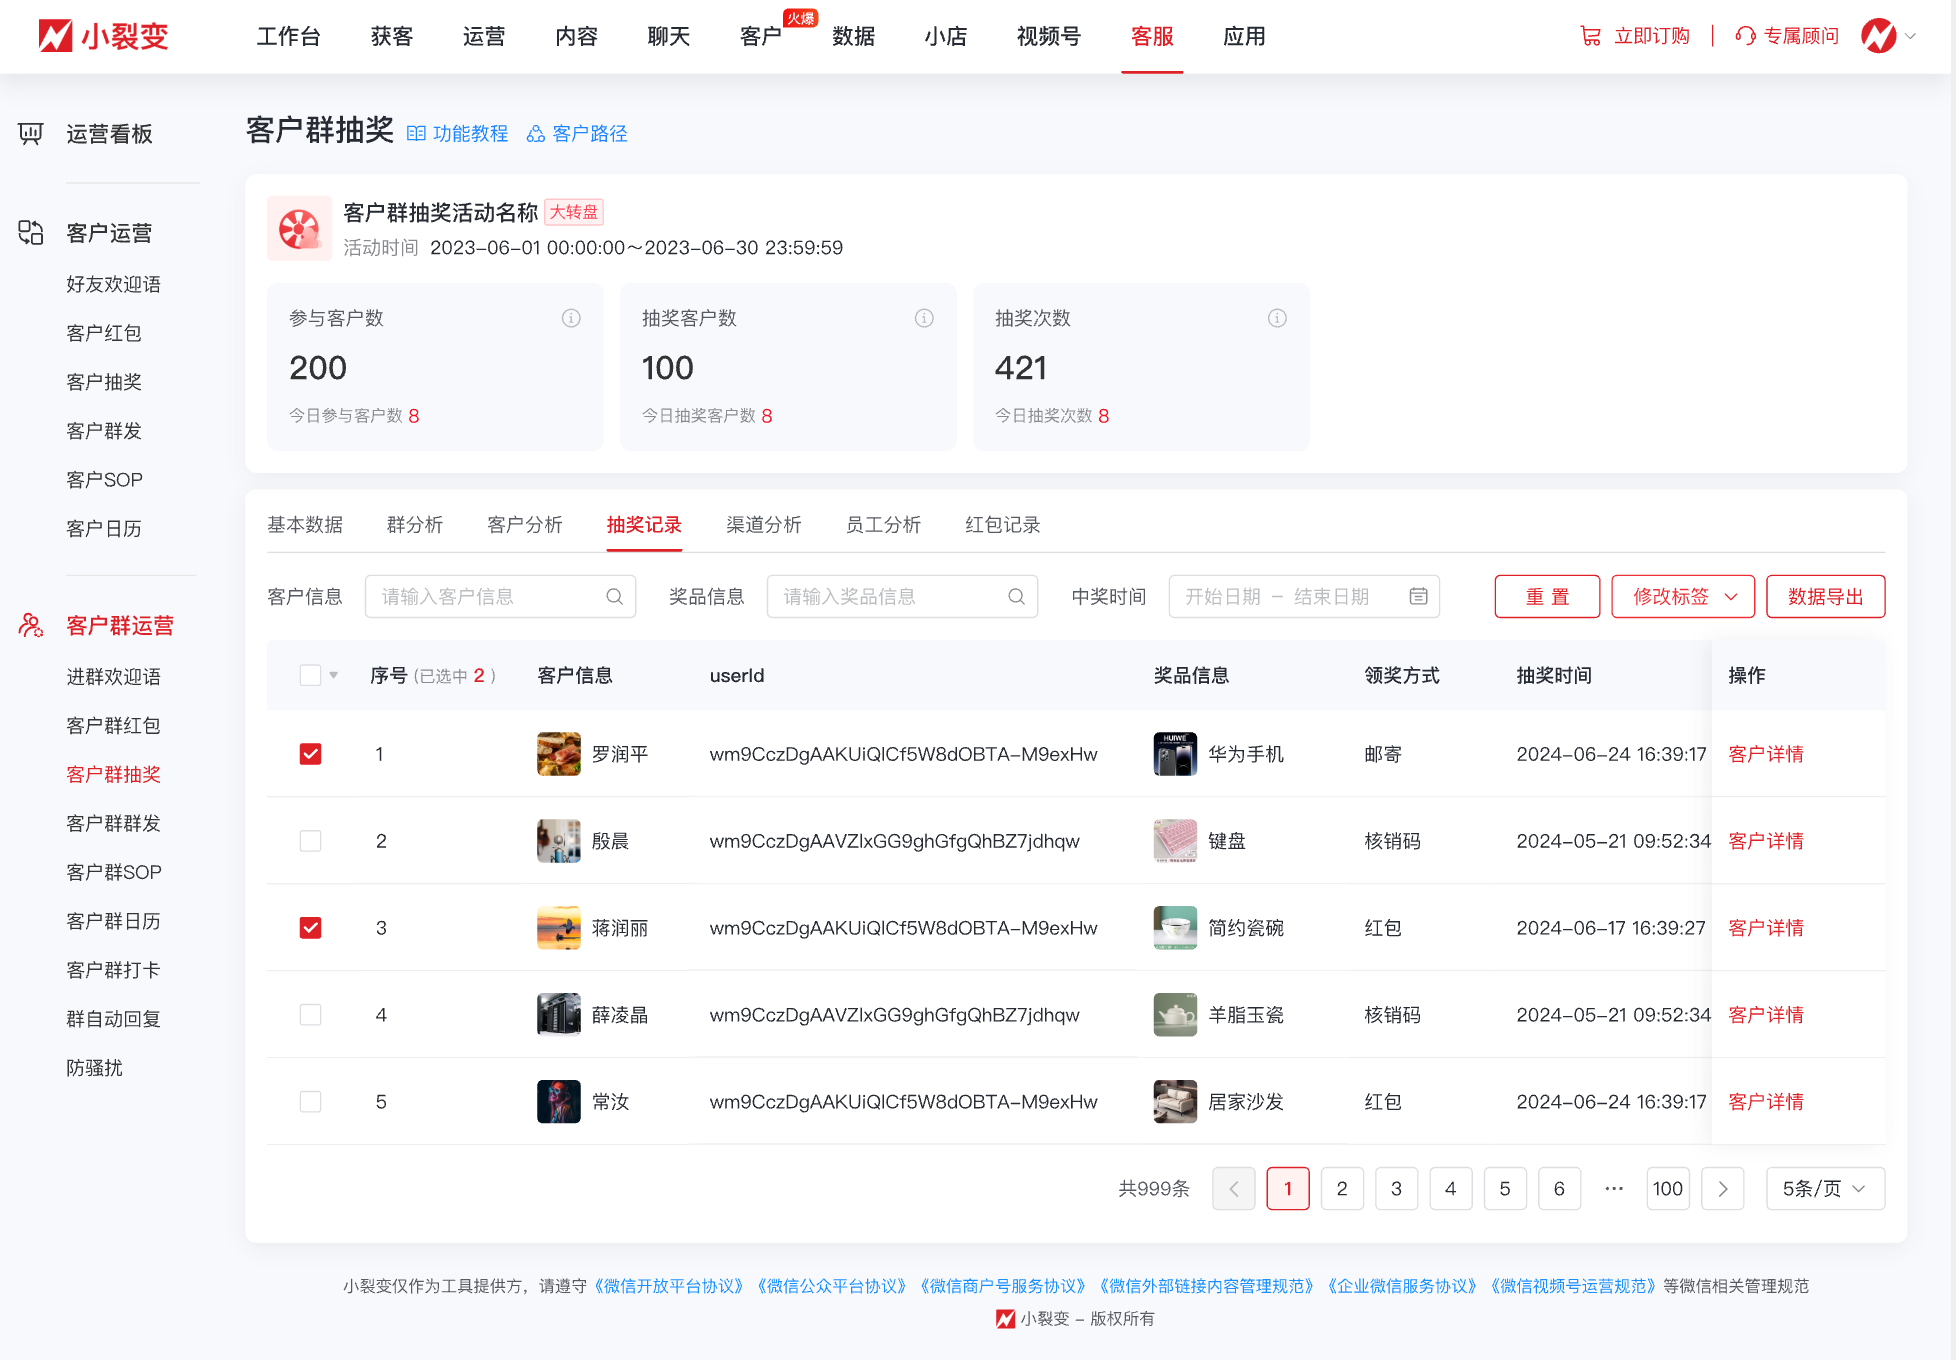Switch to the 红包记录 tab
Image resolution: width=1956 pixels, height=1360 pixels.
(x=1003, y=525)
